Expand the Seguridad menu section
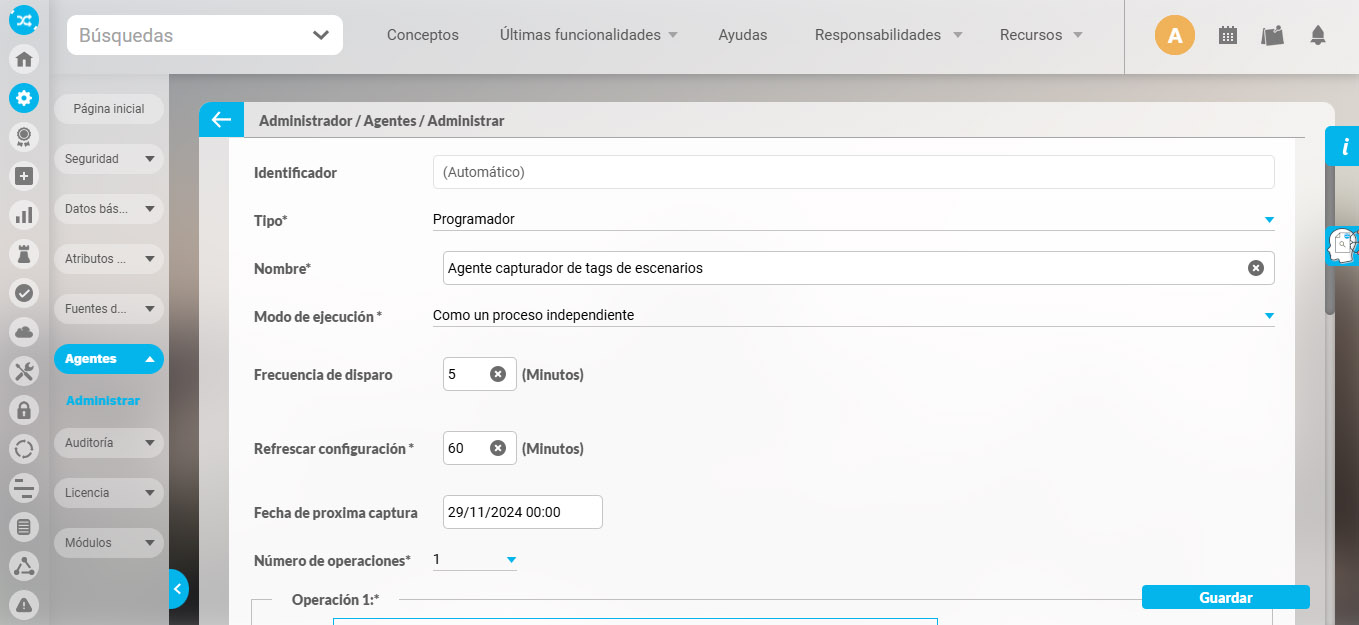Viewport: 1359px width, 625px height. coord(108,159)
